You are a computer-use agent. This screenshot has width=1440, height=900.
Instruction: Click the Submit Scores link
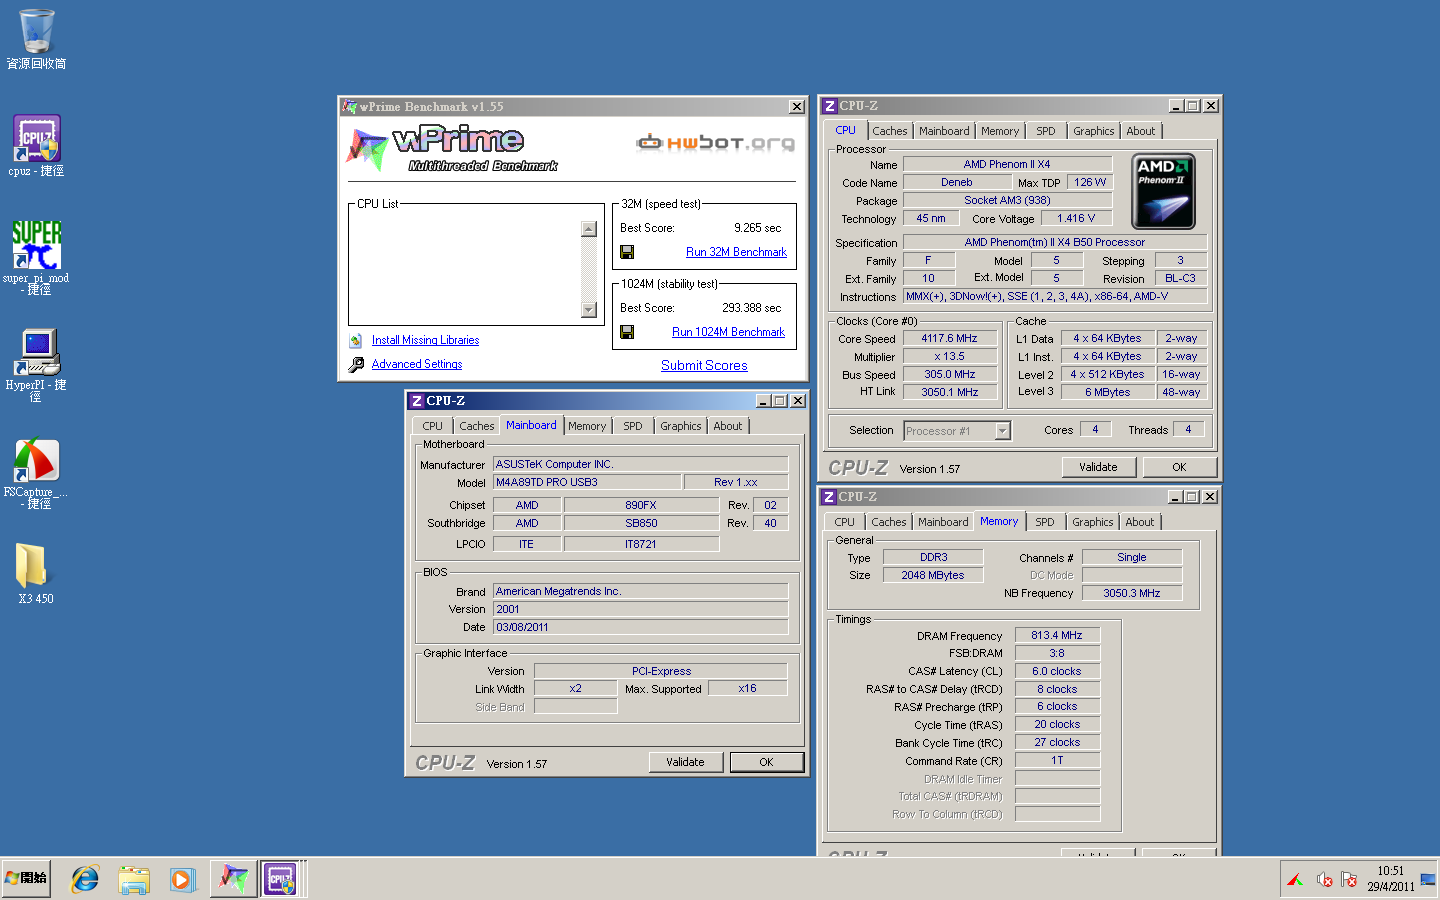click(704, 365)
